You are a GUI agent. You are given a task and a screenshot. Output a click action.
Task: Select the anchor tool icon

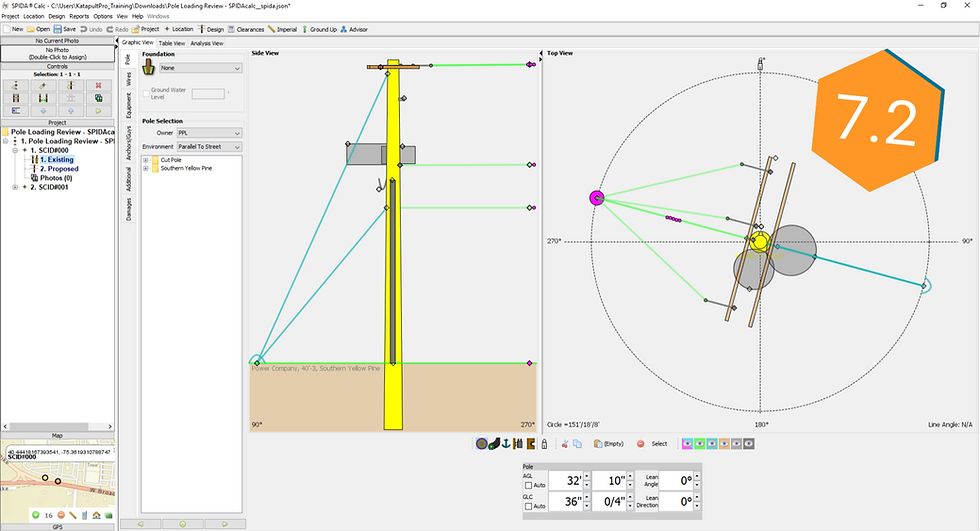506,444
